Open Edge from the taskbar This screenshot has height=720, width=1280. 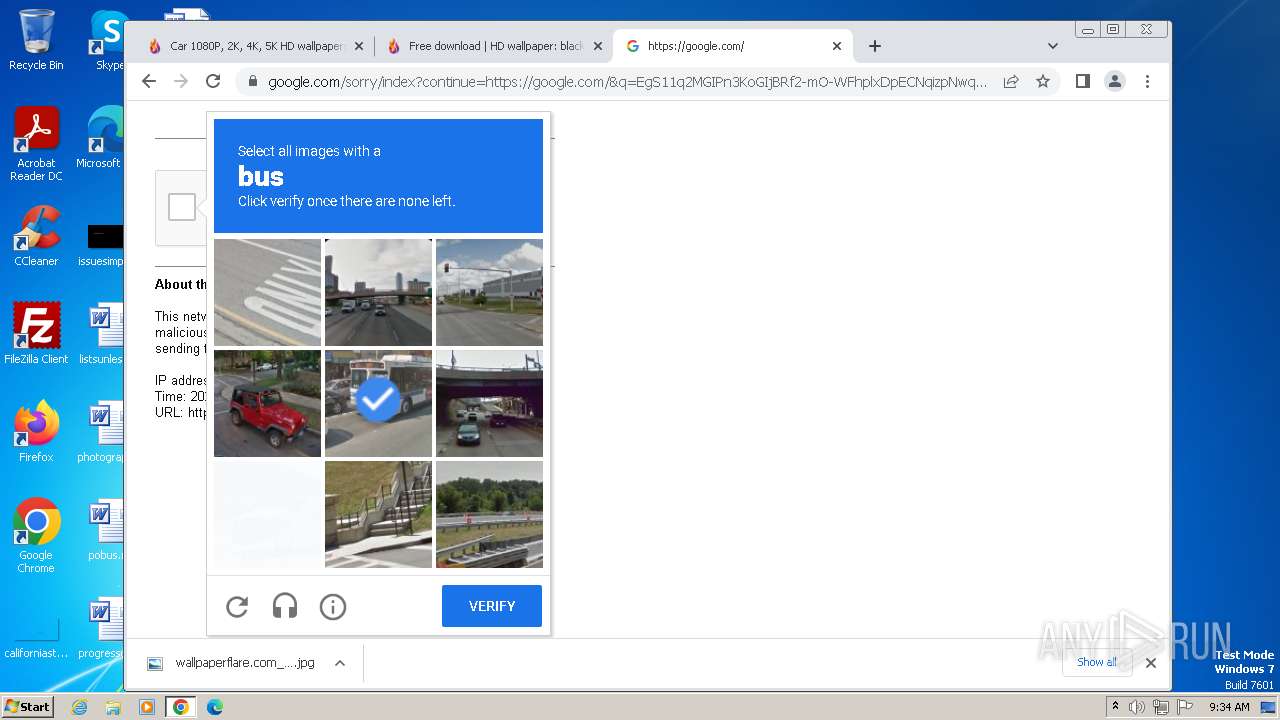(214, 707)
